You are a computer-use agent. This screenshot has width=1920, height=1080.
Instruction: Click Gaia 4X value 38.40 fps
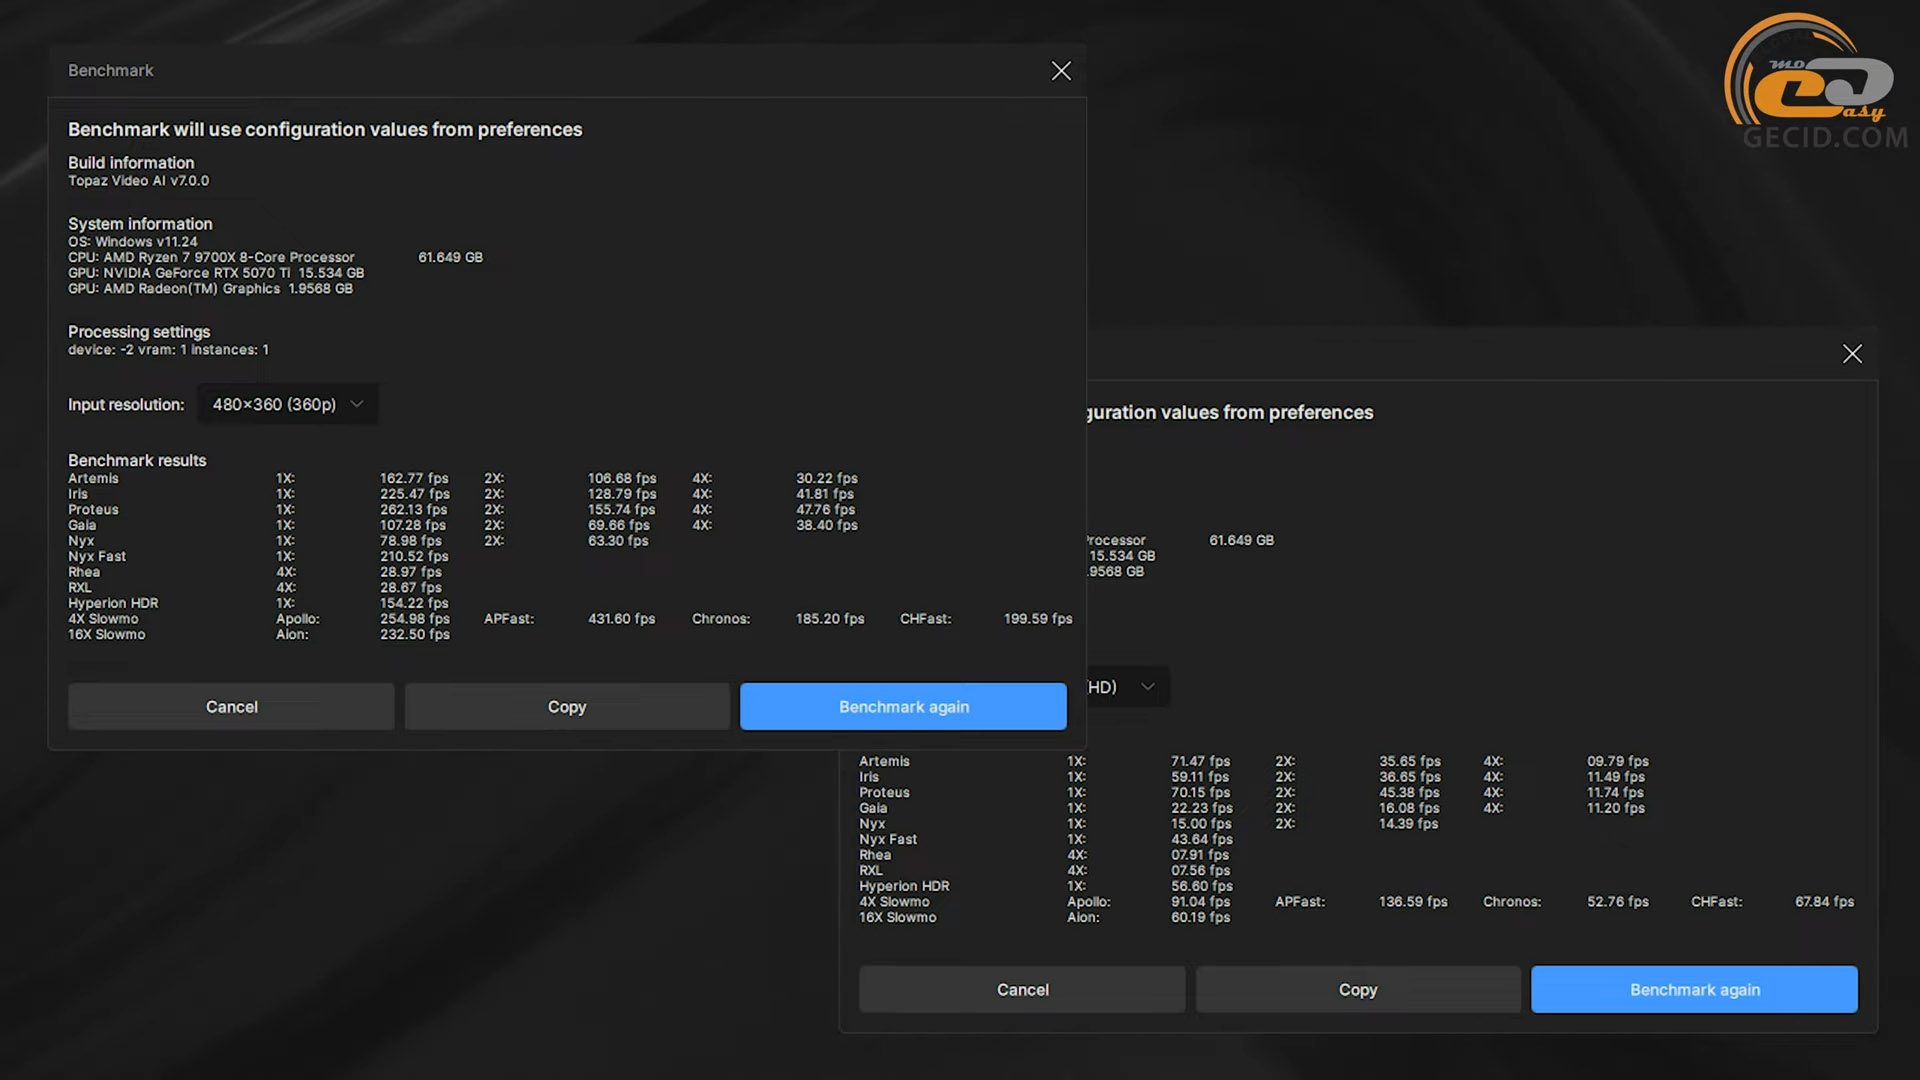pos(826,525)
